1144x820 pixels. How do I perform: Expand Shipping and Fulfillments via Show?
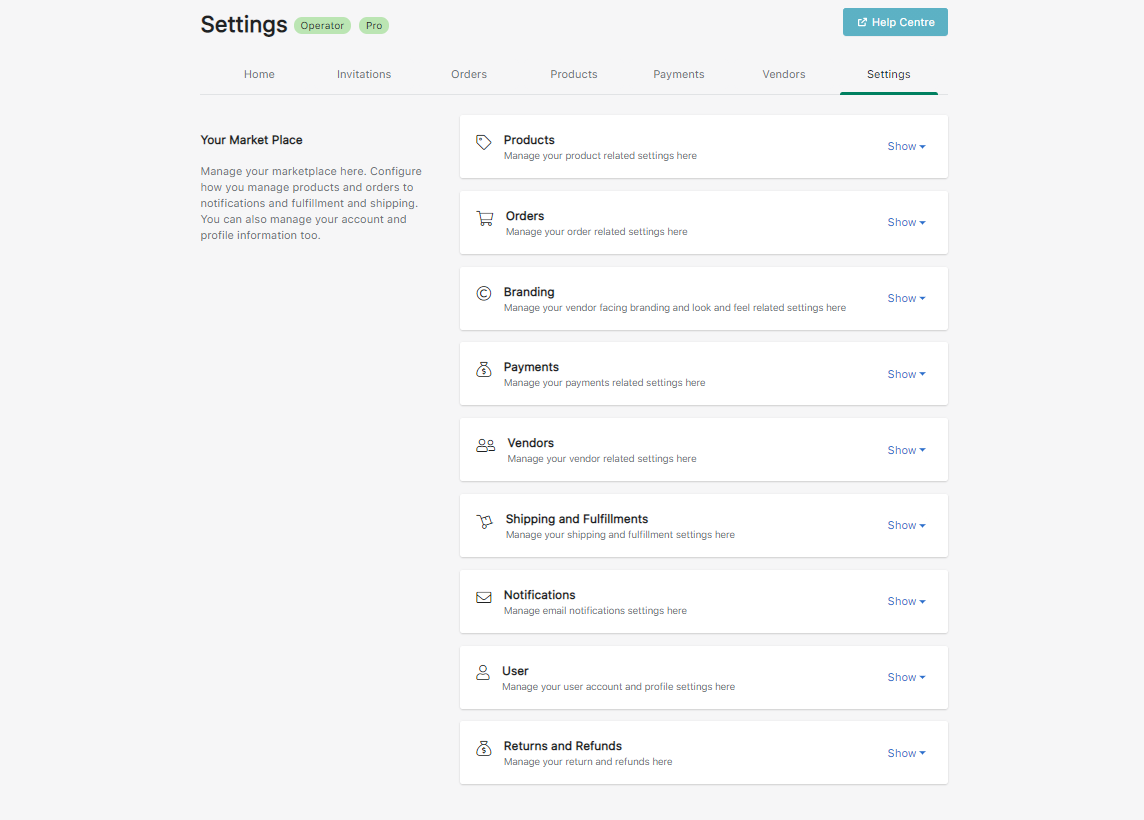coord(906,525)
